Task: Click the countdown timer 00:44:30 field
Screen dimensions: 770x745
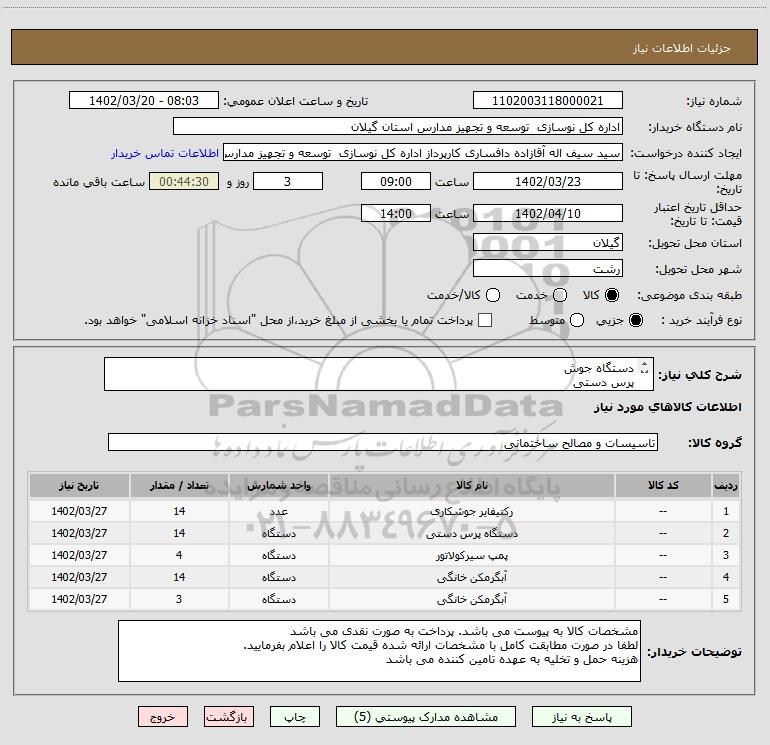Action: pyautogui.click(x=184, y=181)
